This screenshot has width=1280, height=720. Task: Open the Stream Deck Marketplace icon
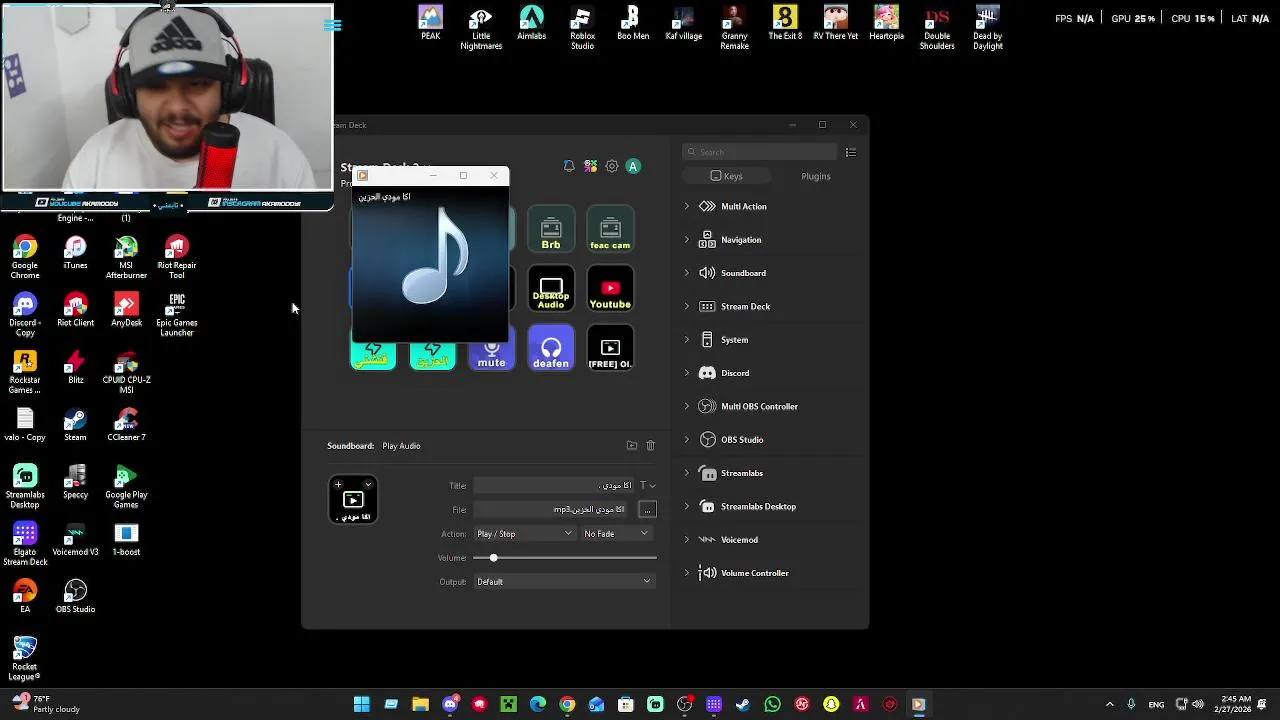click(x=591, y=166)
